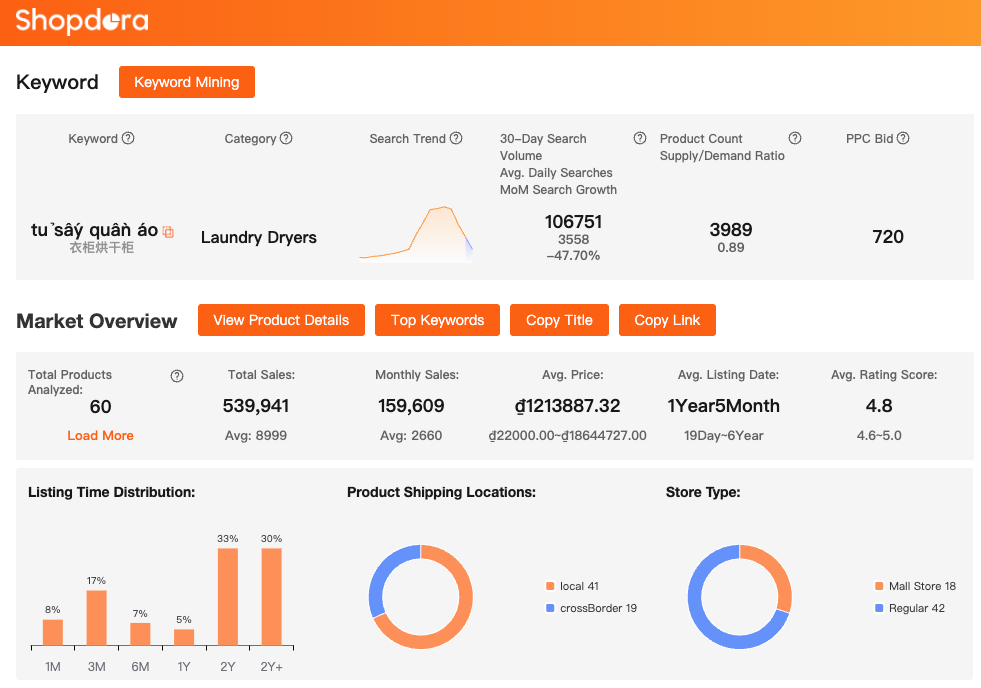981x688 pixels.
Task: Click the 30-Day Search Volume help icon
Action: click(640, 139)
